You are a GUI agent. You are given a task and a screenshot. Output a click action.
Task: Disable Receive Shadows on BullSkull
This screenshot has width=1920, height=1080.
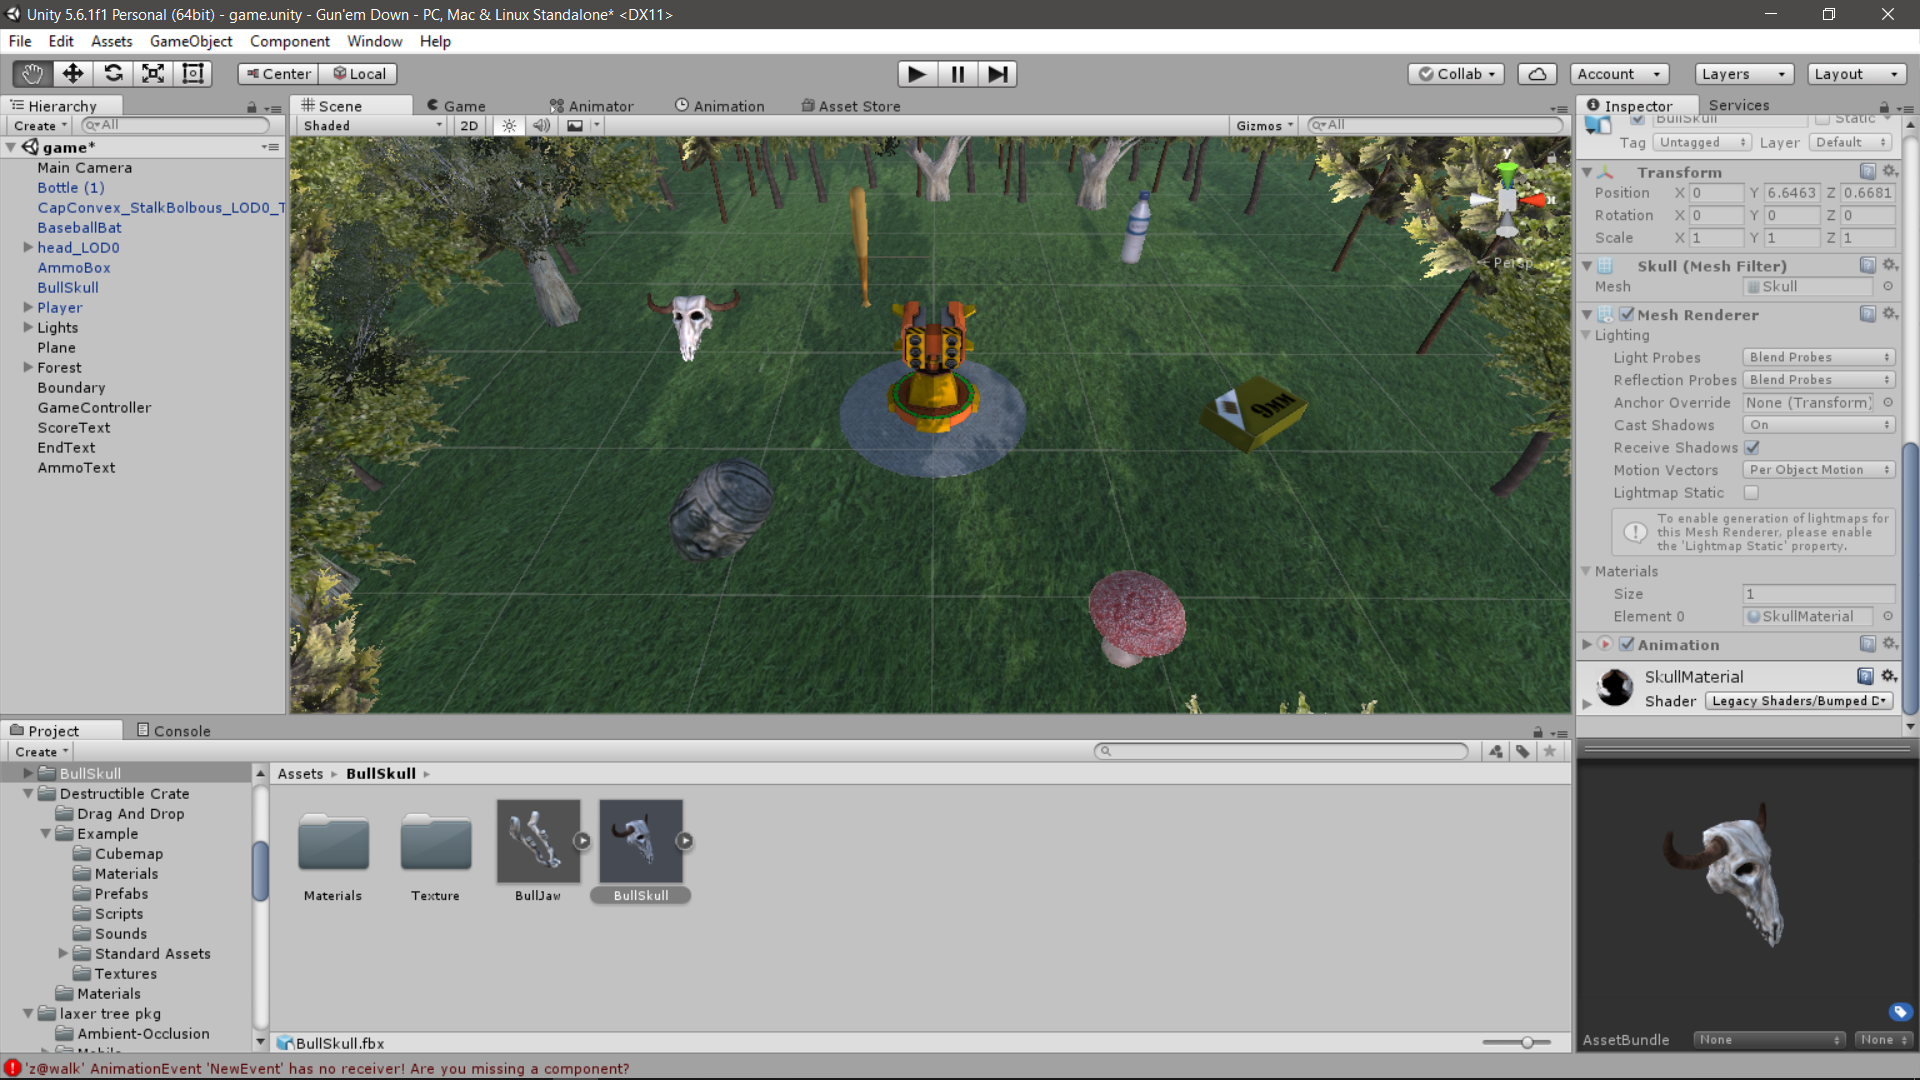click(x=1752, y=447)
